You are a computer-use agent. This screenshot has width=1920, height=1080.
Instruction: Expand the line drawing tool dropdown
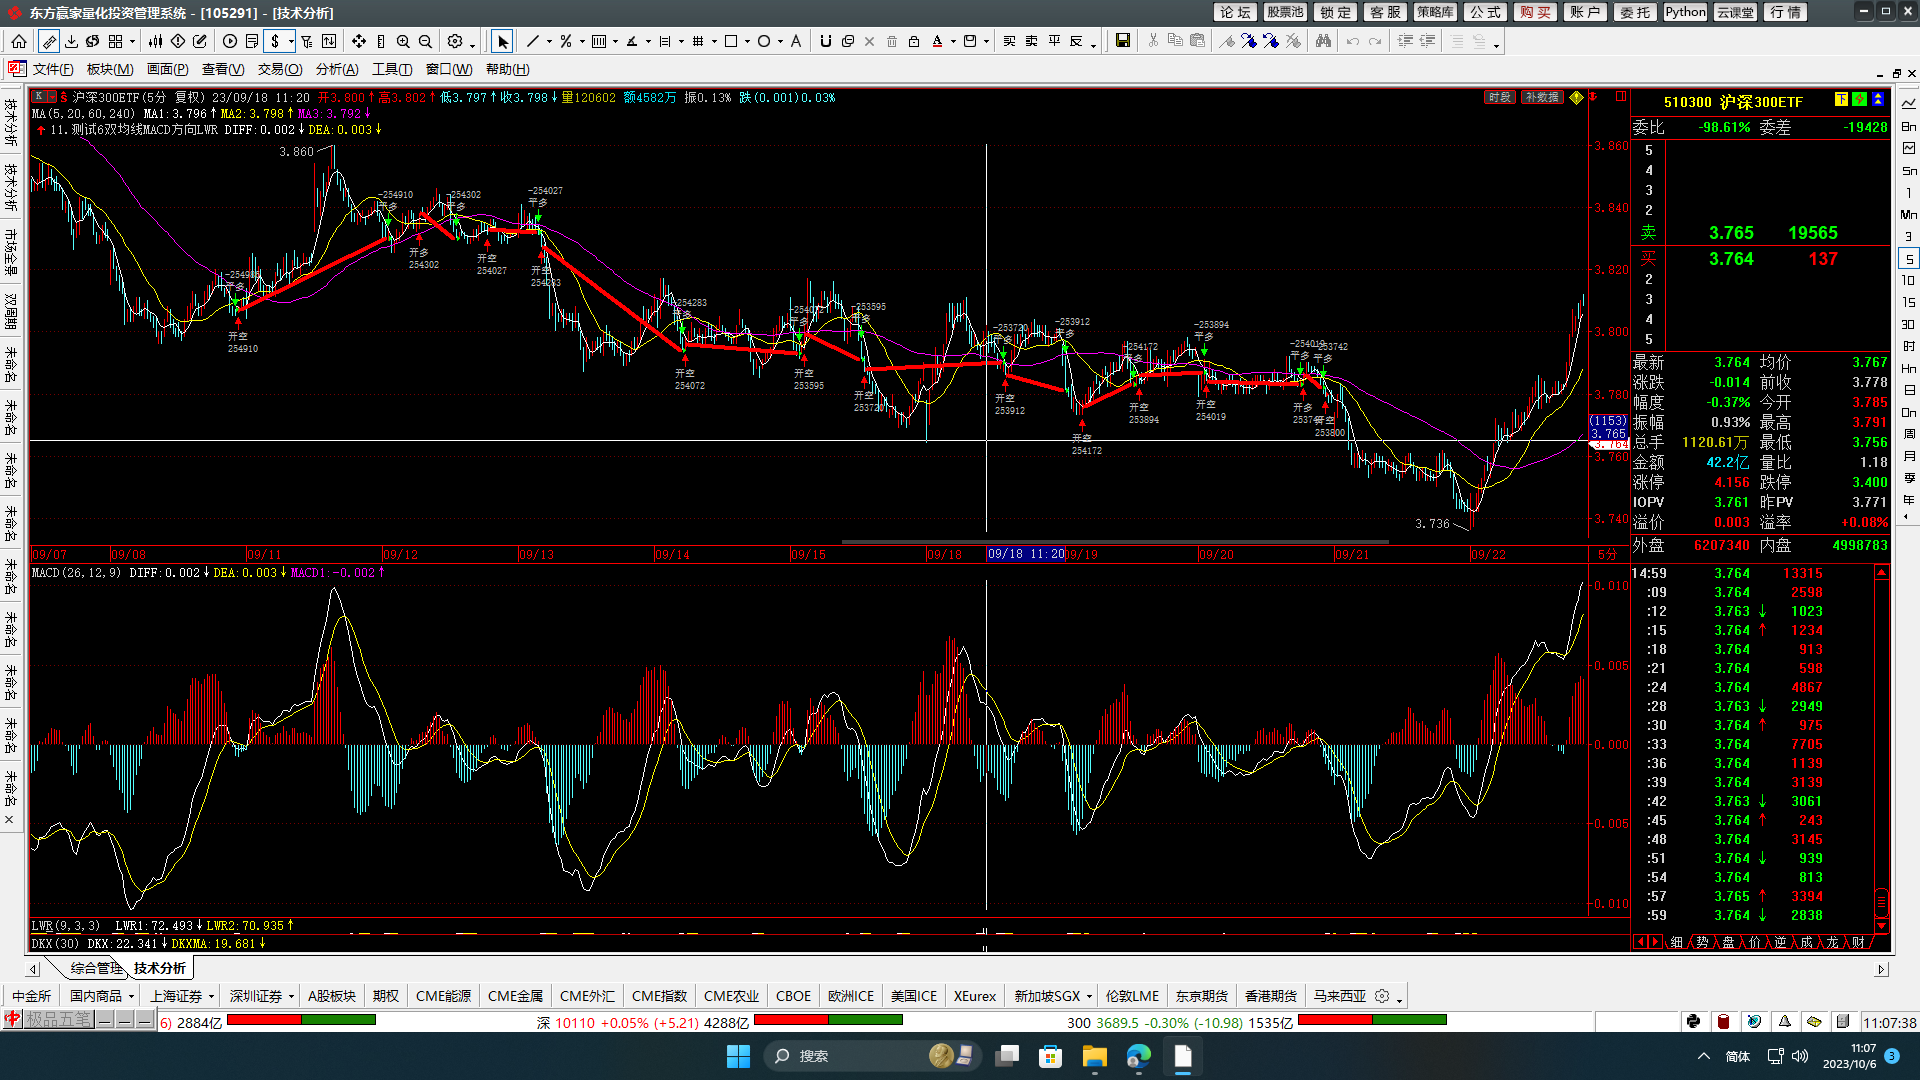tap(549, 42)
